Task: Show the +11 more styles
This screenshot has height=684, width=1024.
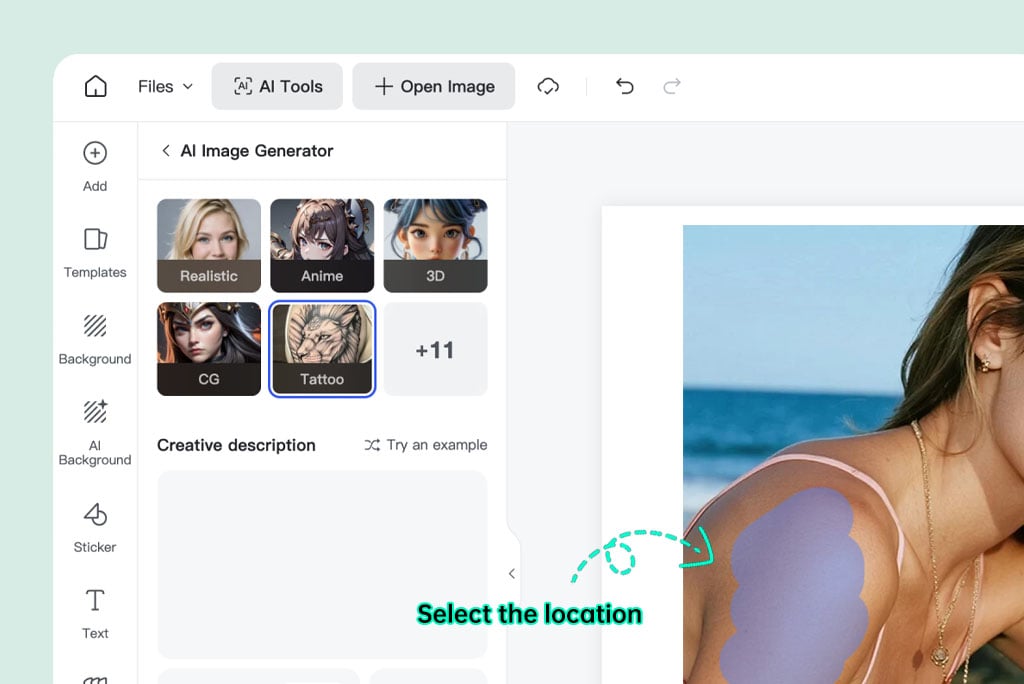Action: 436,349
